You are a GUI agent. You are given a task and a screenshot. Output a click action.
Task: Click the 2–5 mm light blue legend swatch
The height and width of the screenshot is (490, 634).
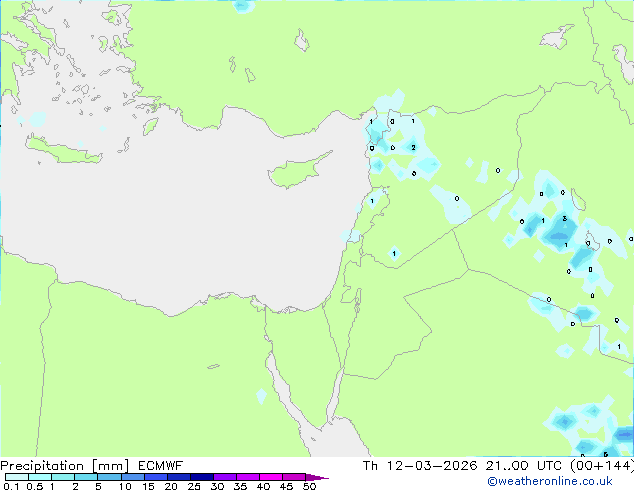(x=86, y=477)
